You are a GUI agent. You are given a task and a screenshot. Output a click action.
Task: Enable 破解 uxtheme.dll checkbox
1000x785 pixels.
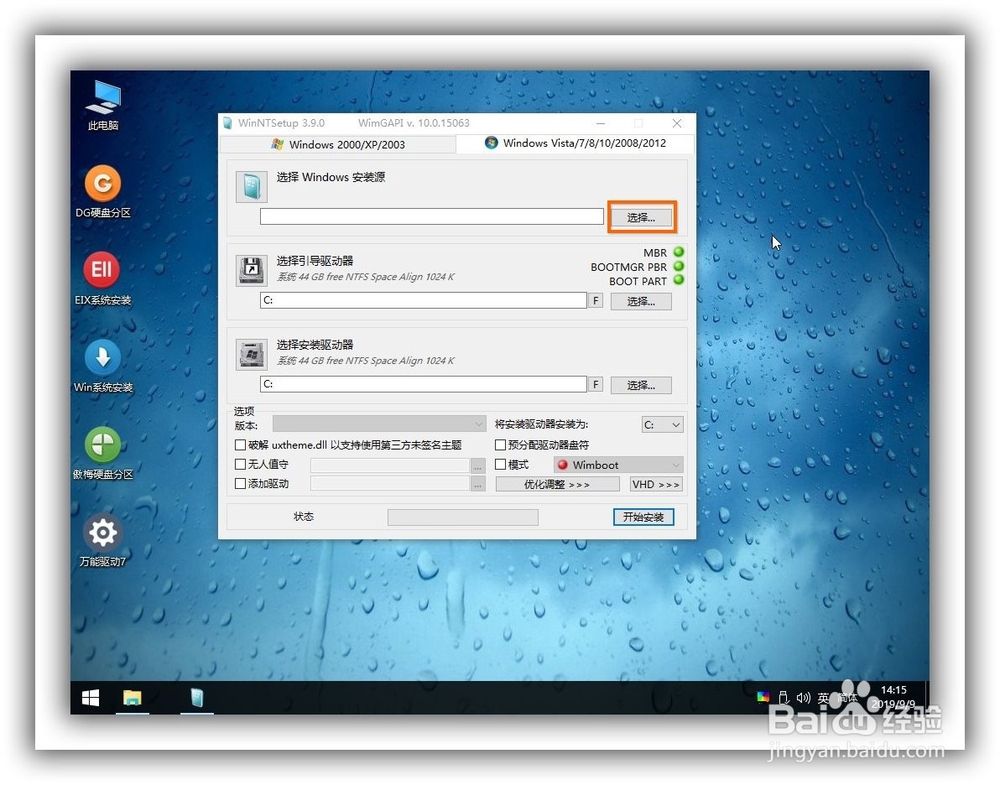[240, 445]
